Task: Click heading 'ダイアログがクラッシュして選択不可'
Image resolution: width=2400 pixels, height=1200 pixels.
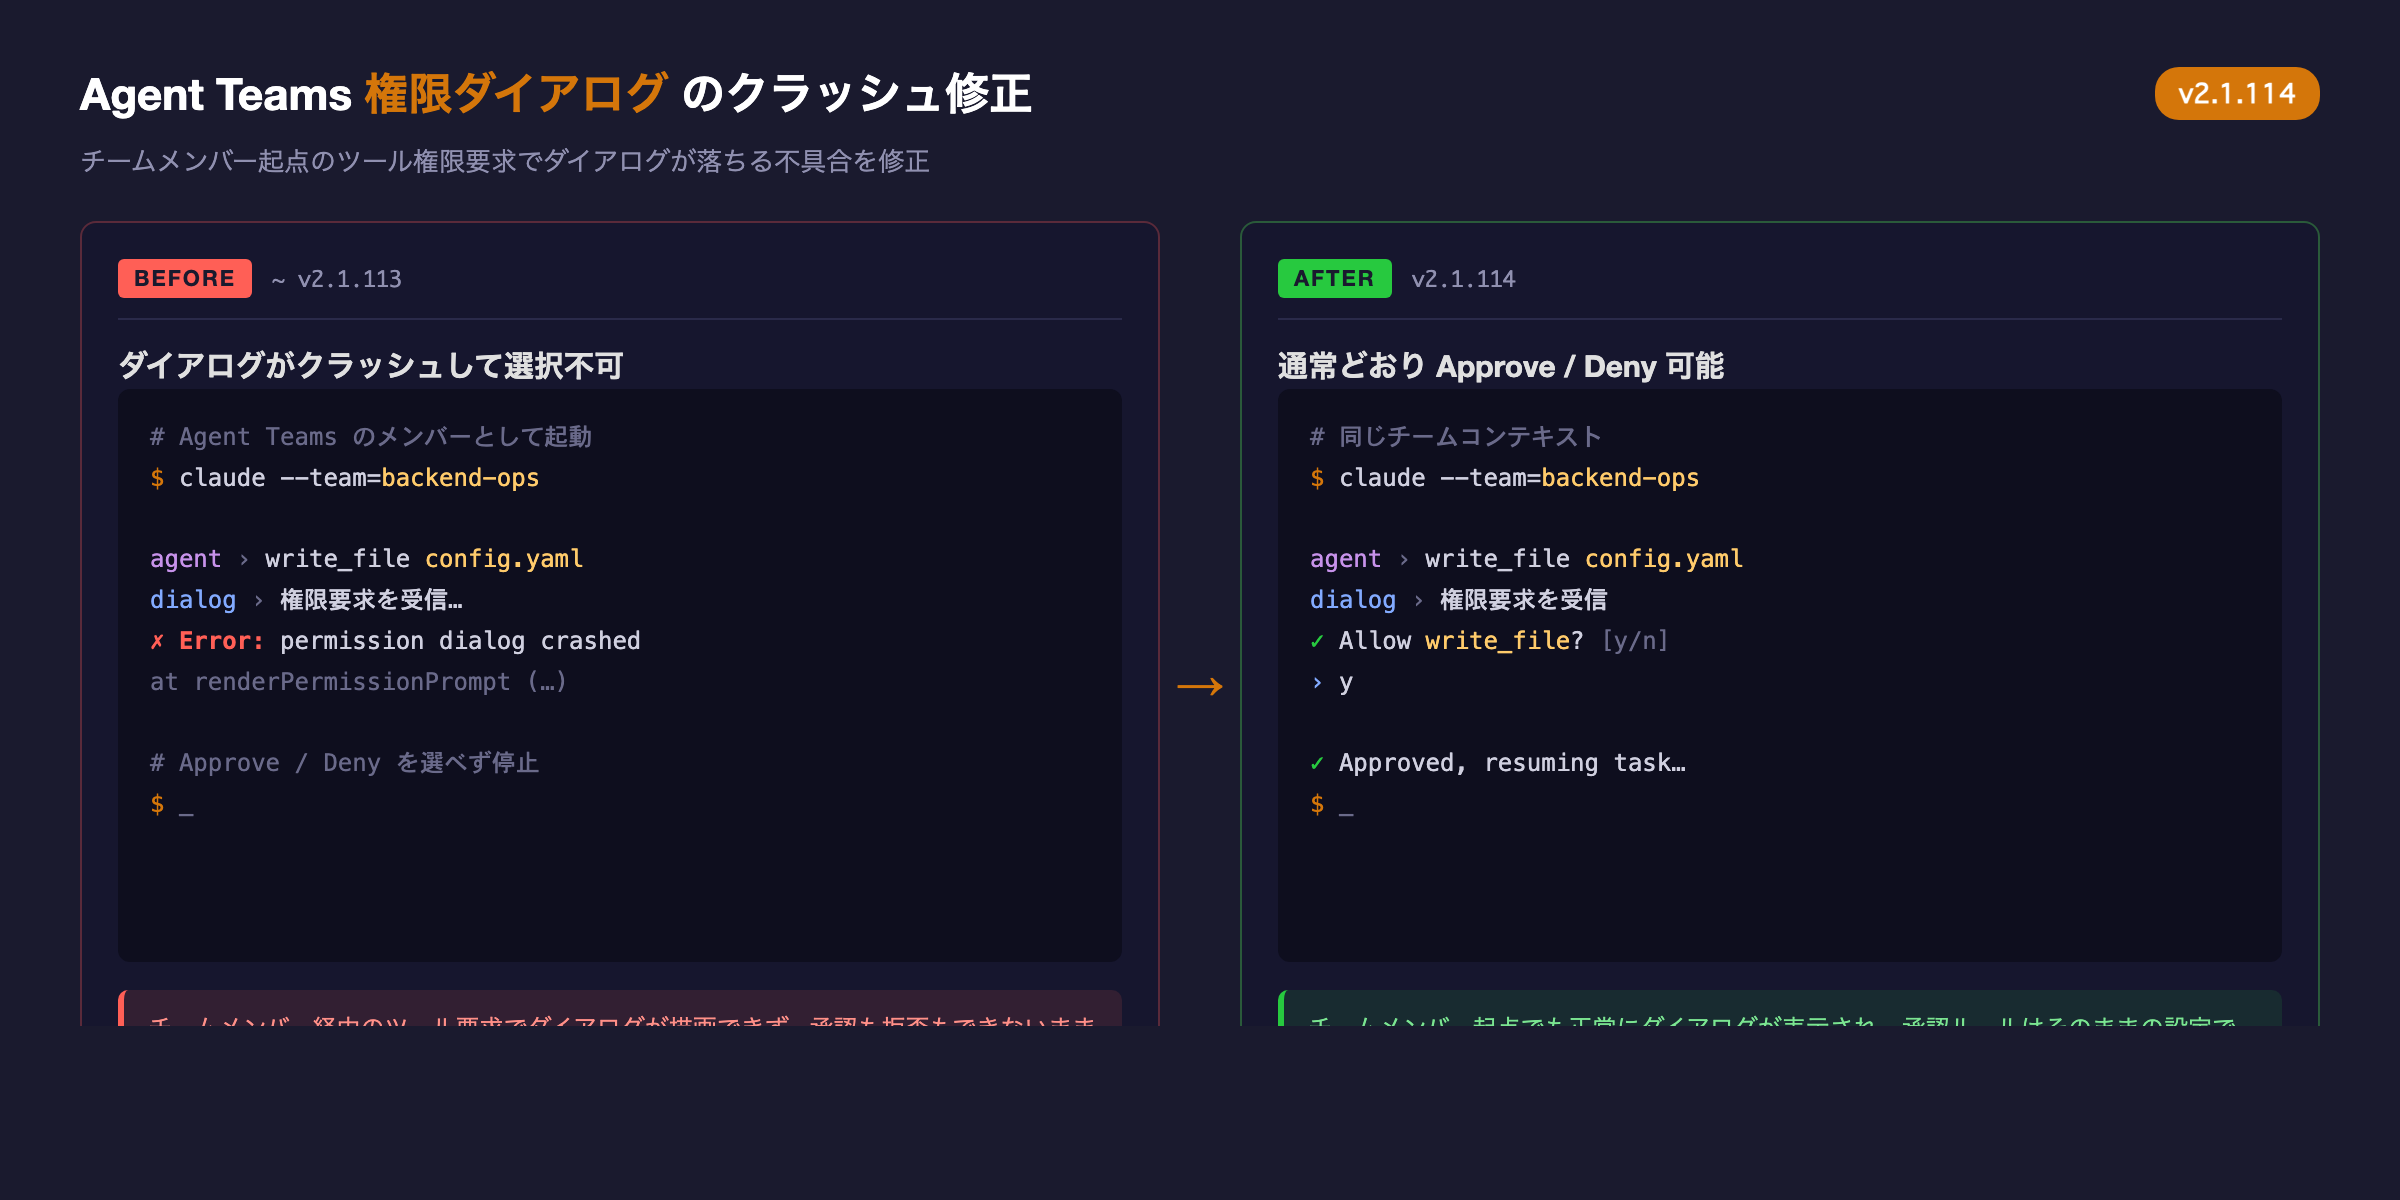Action: click(370, 366)
